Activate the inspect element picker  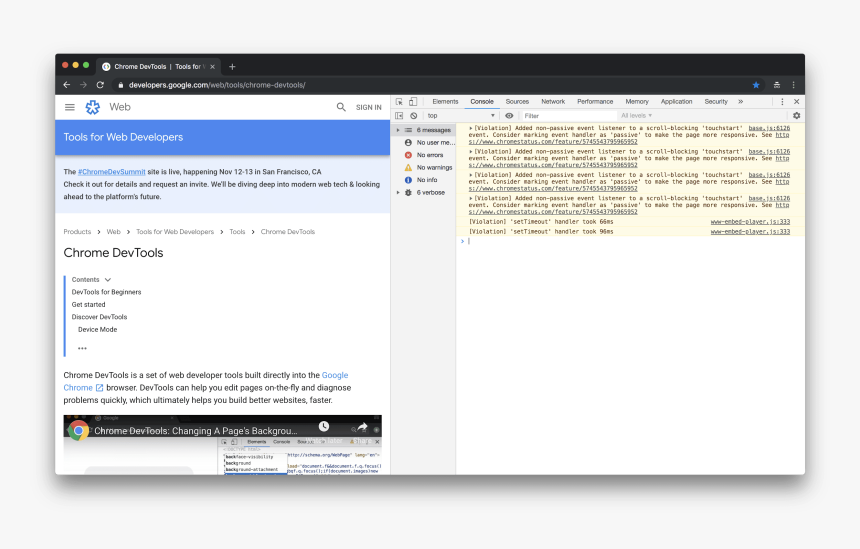pyautogui.click(x=399, y=101)
